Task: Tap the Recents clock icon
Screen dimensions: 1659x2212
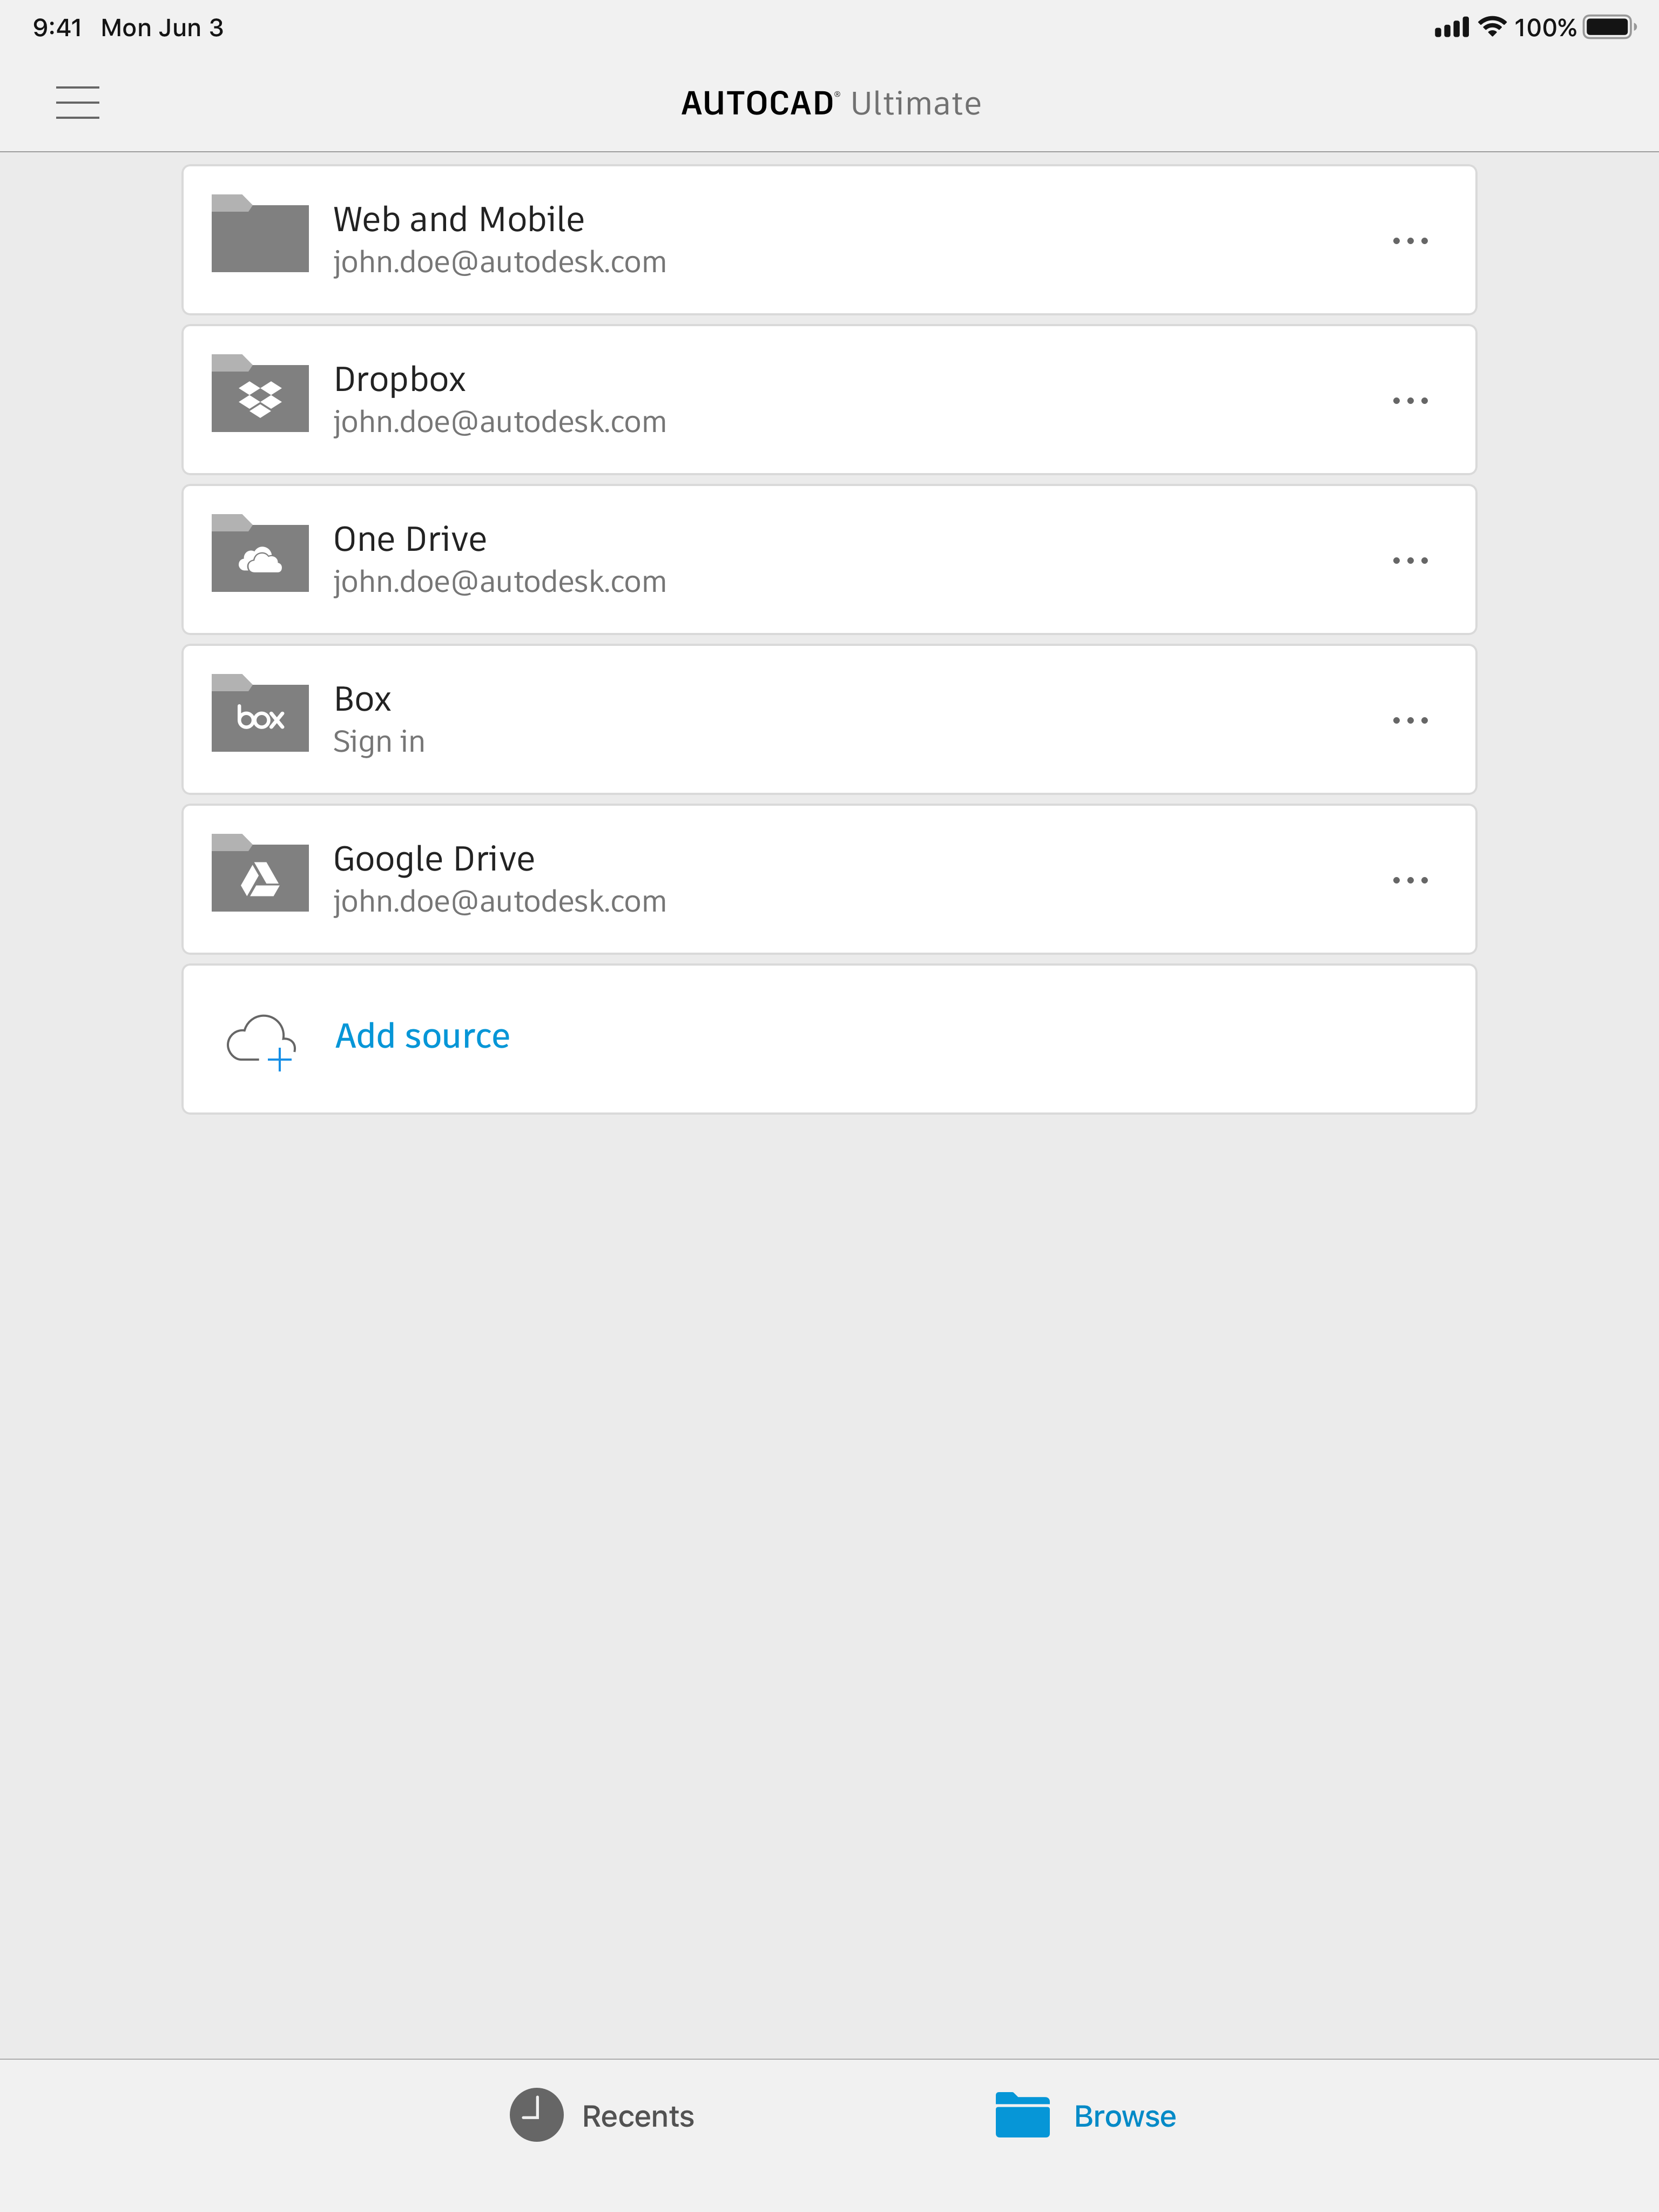Action: pos(537,2115)
